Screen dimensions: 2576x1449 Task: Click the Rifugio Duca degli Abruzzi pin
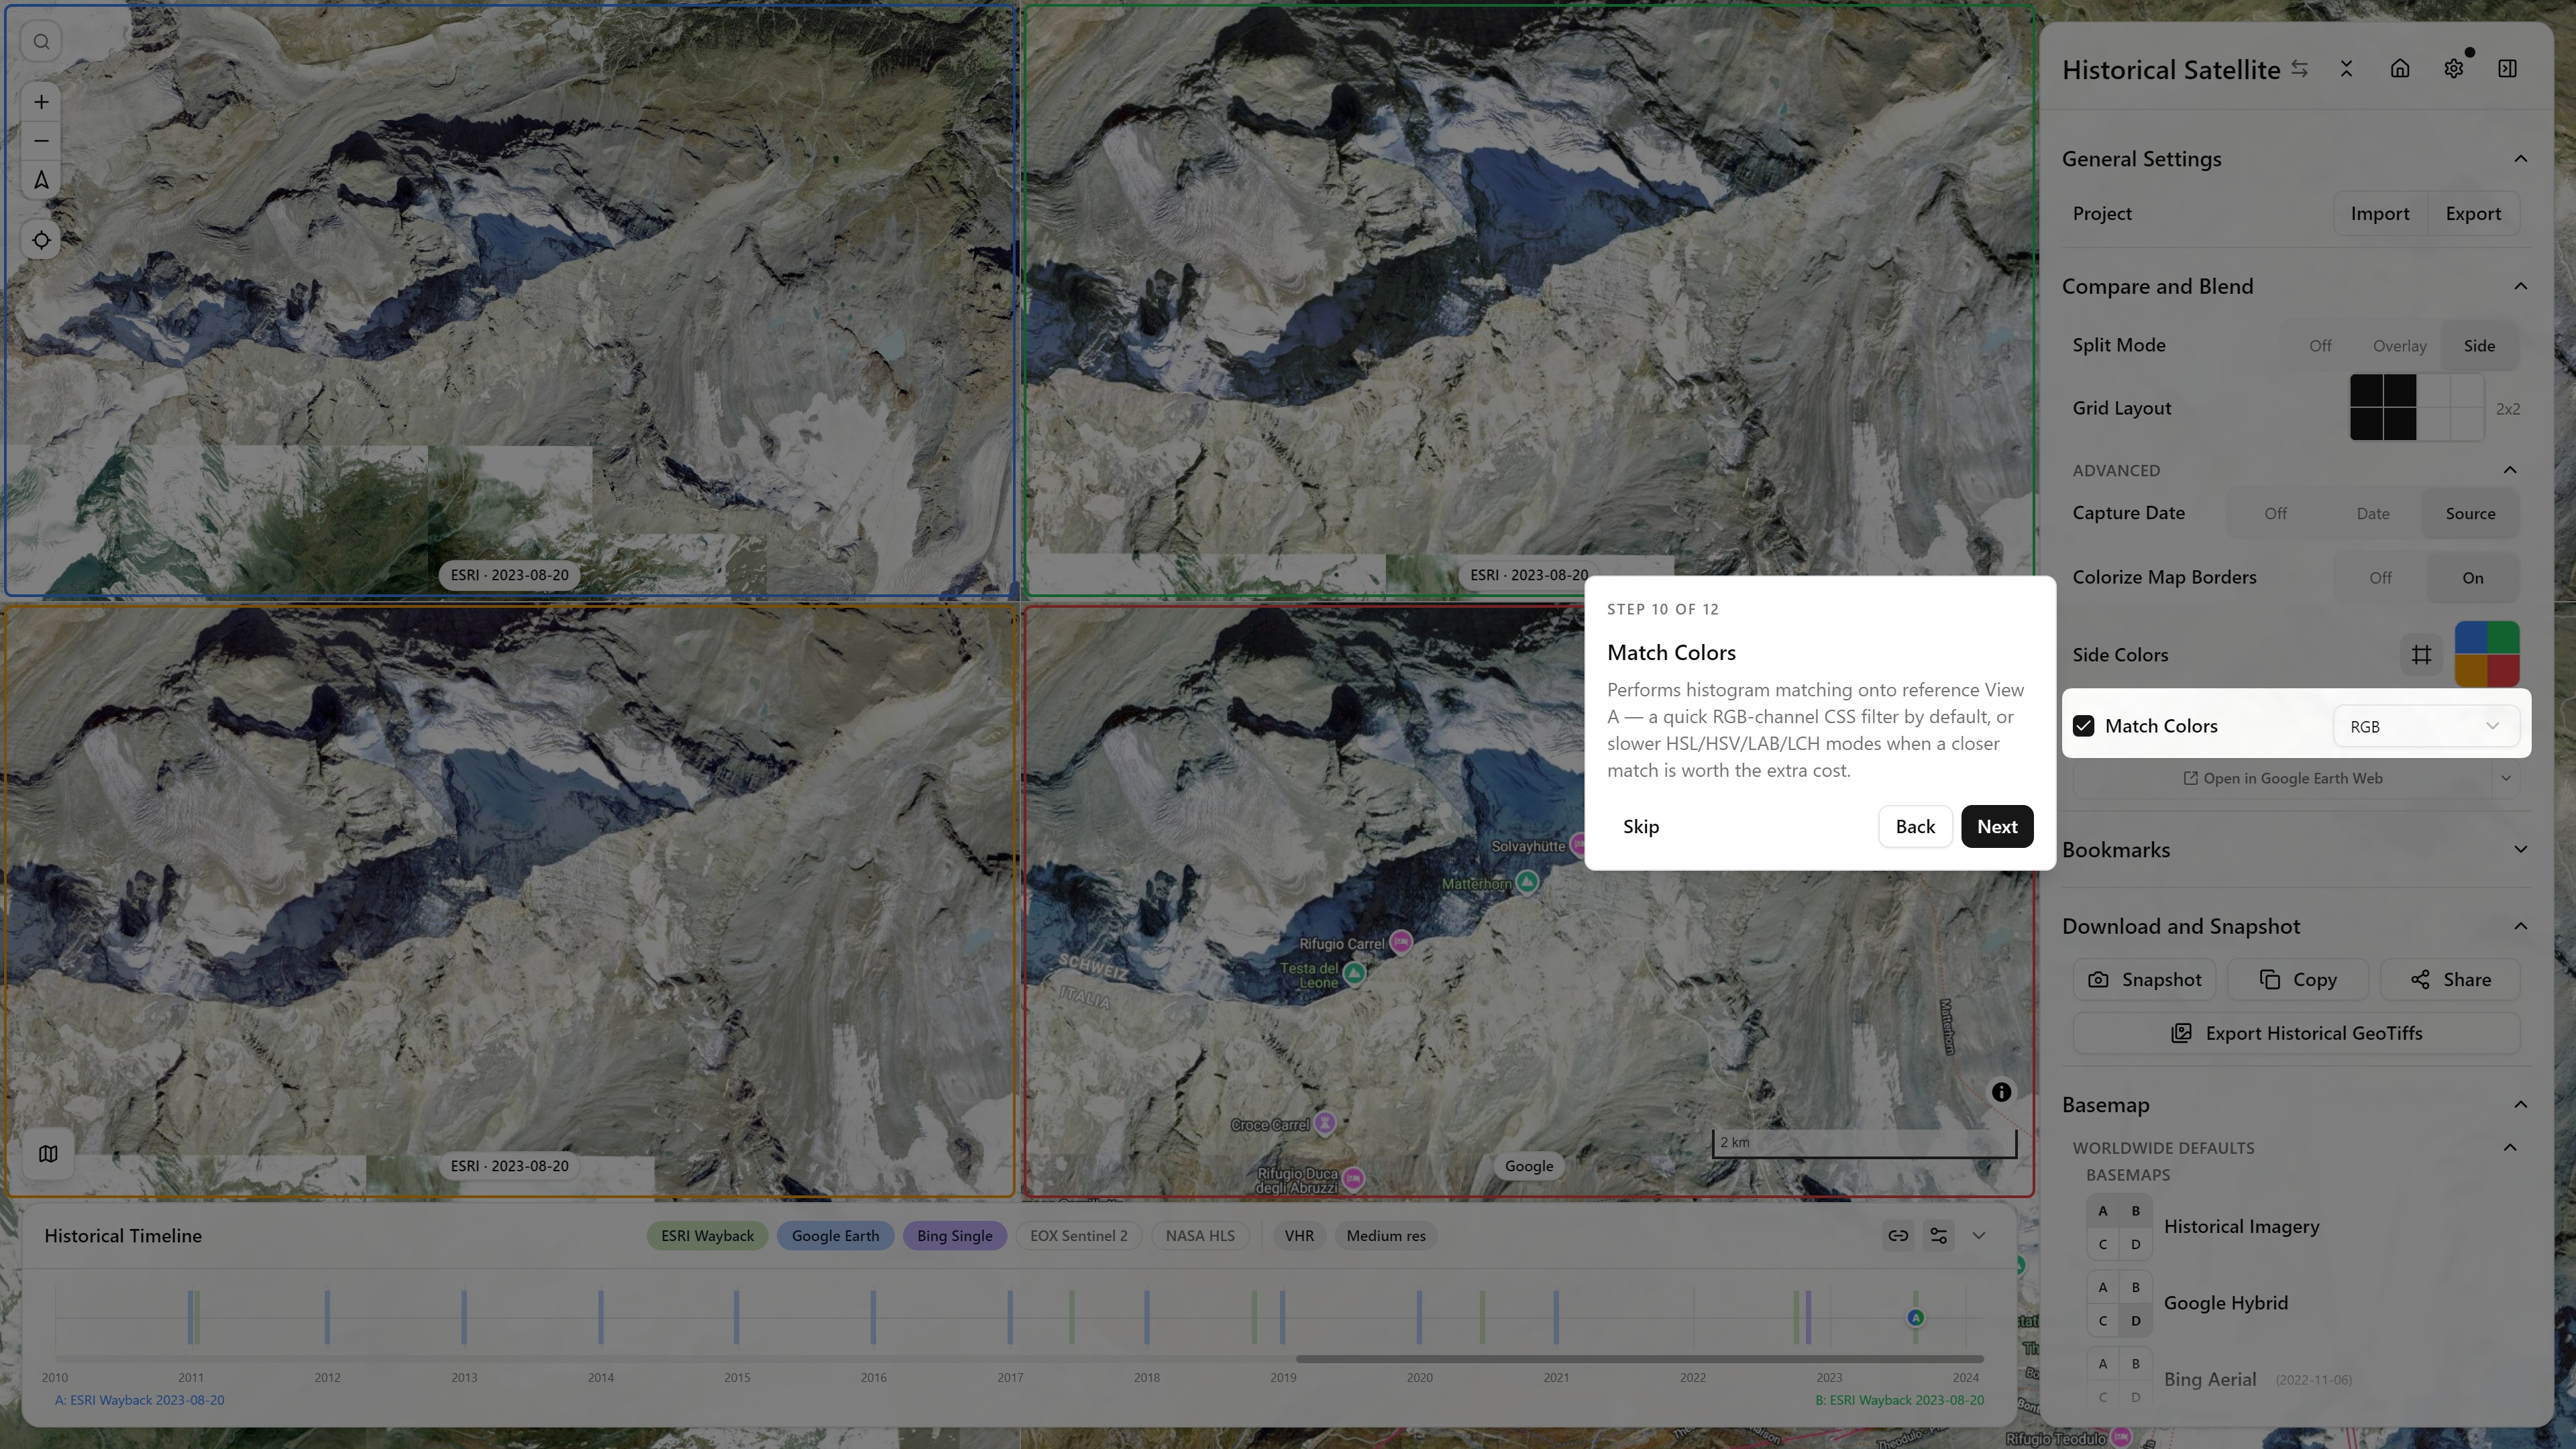coord(1353,1179)
